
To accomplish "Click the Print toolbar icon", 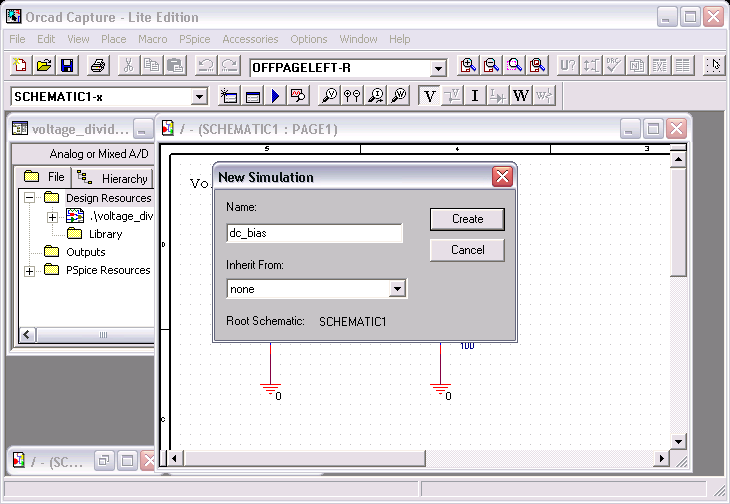I will coord(98,66).
